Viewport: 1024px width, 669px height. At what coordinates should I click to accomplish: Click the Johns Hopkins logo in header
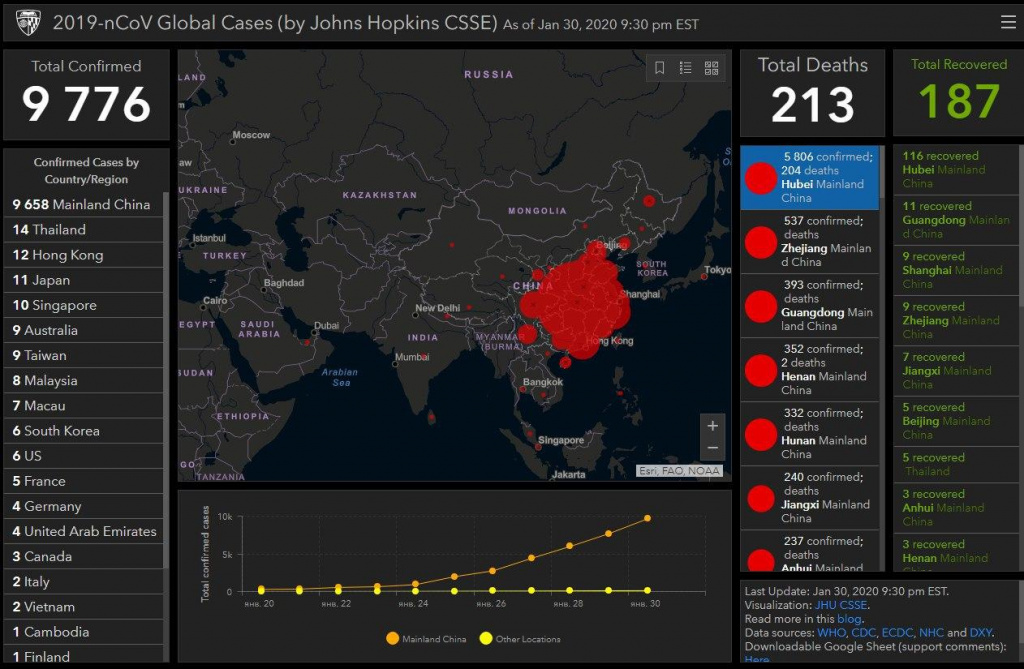tap(27, 22)
